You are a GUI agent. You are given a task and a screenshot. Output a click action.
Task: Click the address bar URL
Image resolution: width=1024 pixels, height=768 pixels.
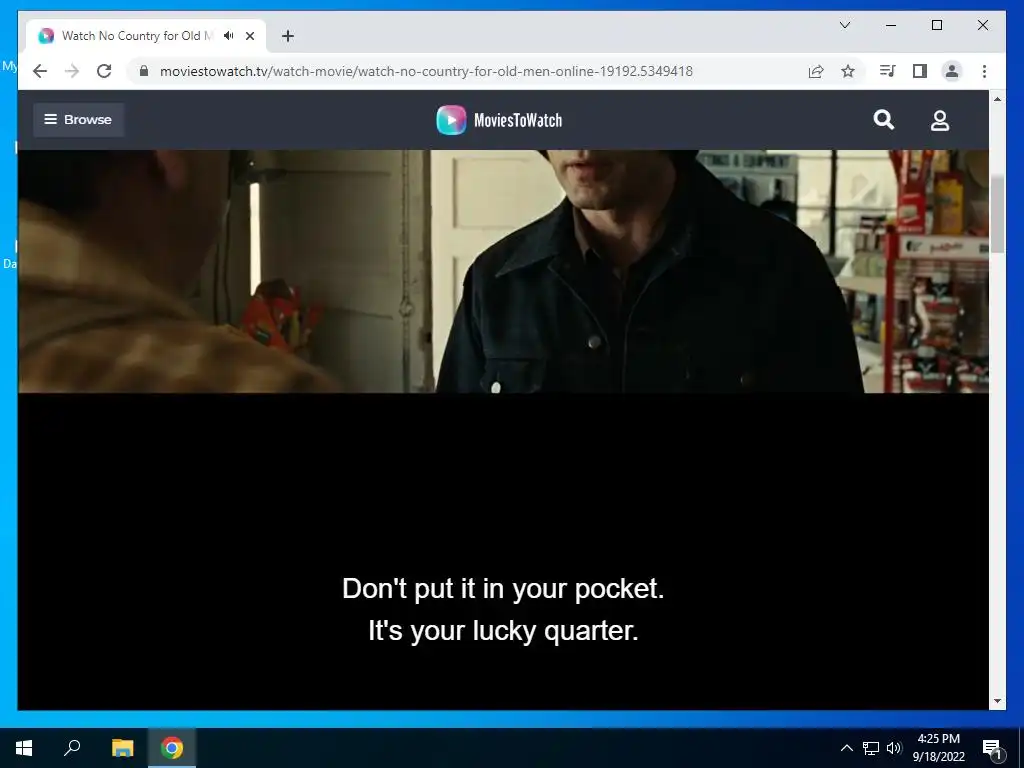pyautogui.click(x=426, y=71)
